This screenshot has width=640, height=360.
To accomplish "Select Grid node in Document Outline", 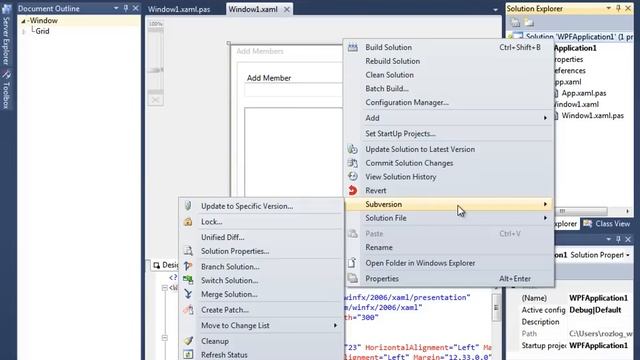I will click(x=42, y=31).
